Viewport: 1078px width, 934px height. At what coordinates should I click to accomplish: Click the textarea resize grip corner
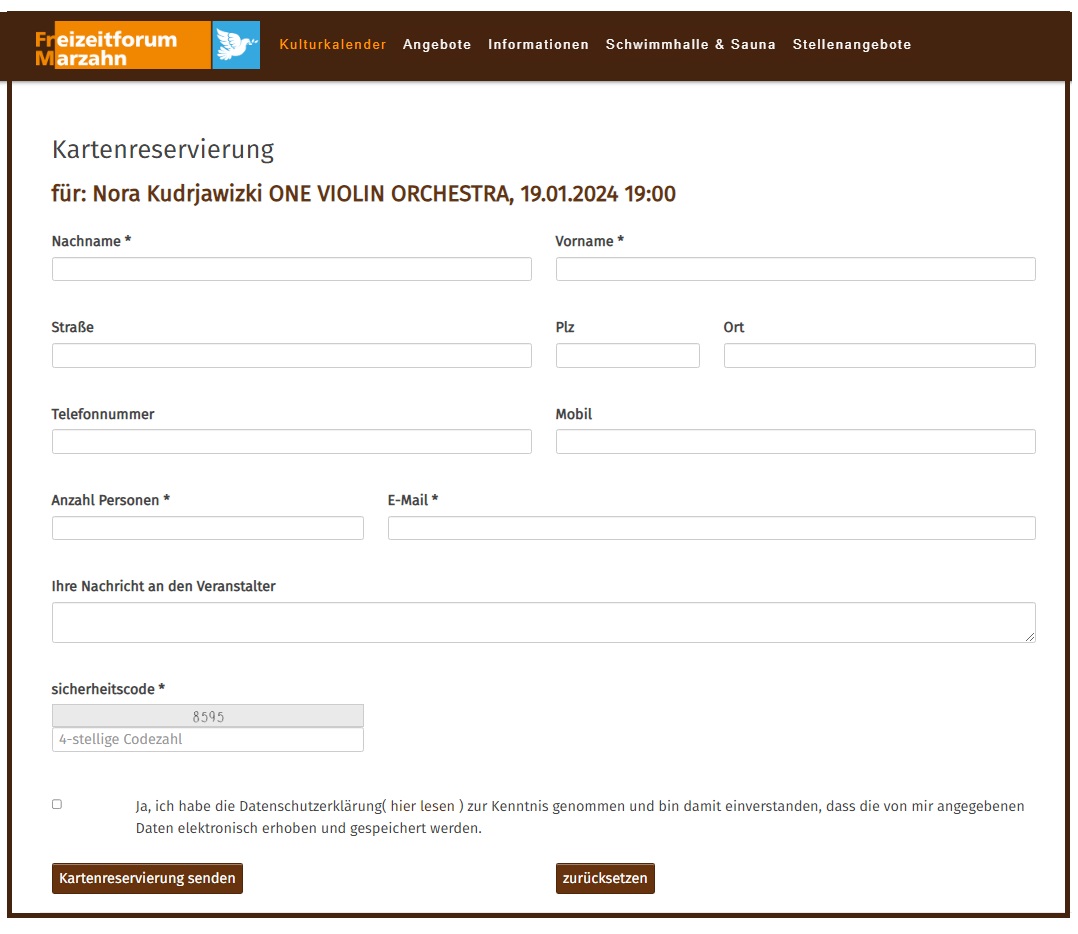[x=1030, y=638]
